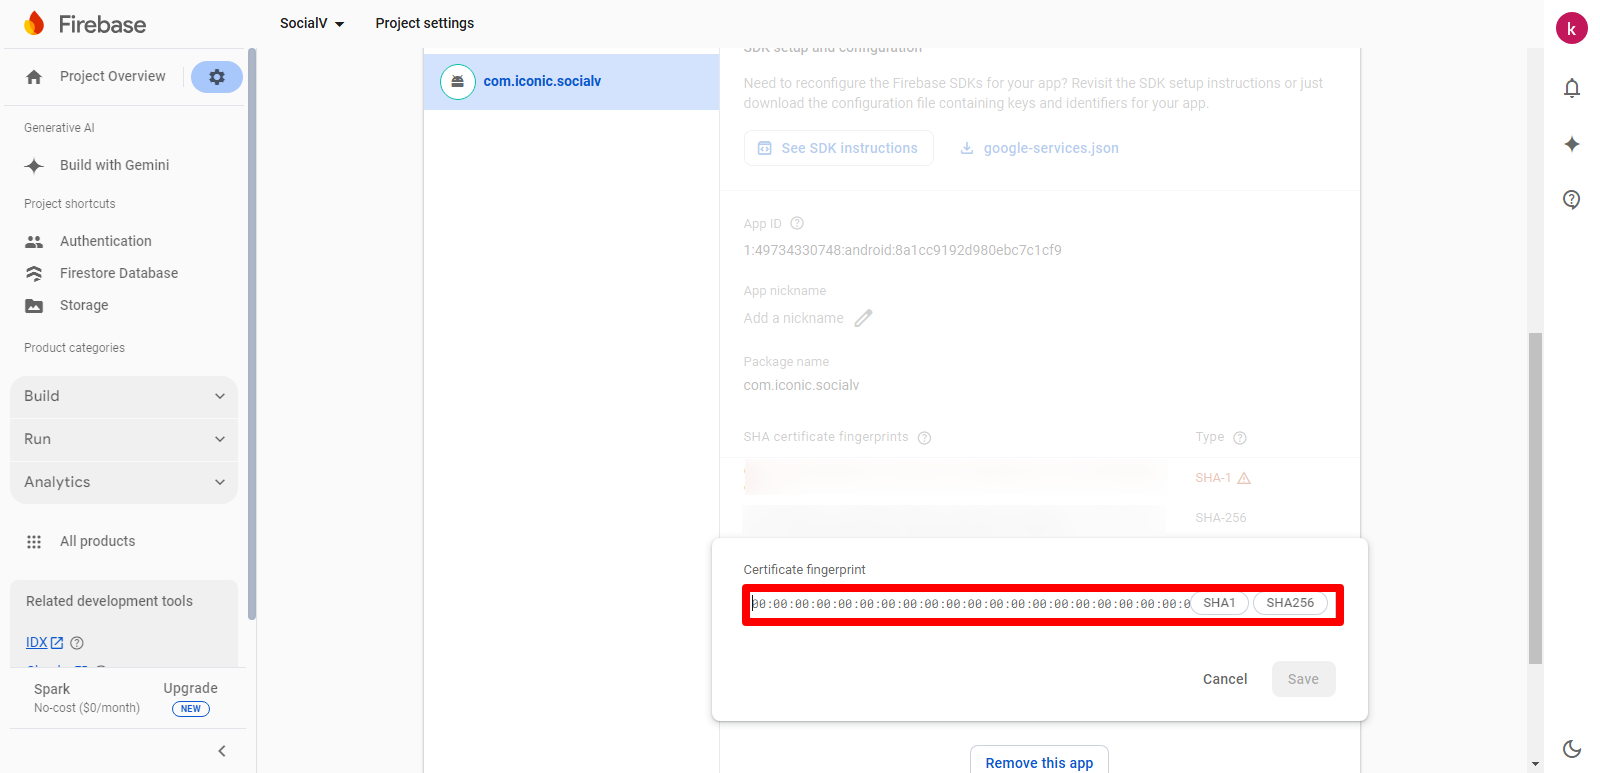Click the Gemini sparkle icon in right rail
Screen dimensions: 1600x773
pyautogui.click(x=1571, y=144)
